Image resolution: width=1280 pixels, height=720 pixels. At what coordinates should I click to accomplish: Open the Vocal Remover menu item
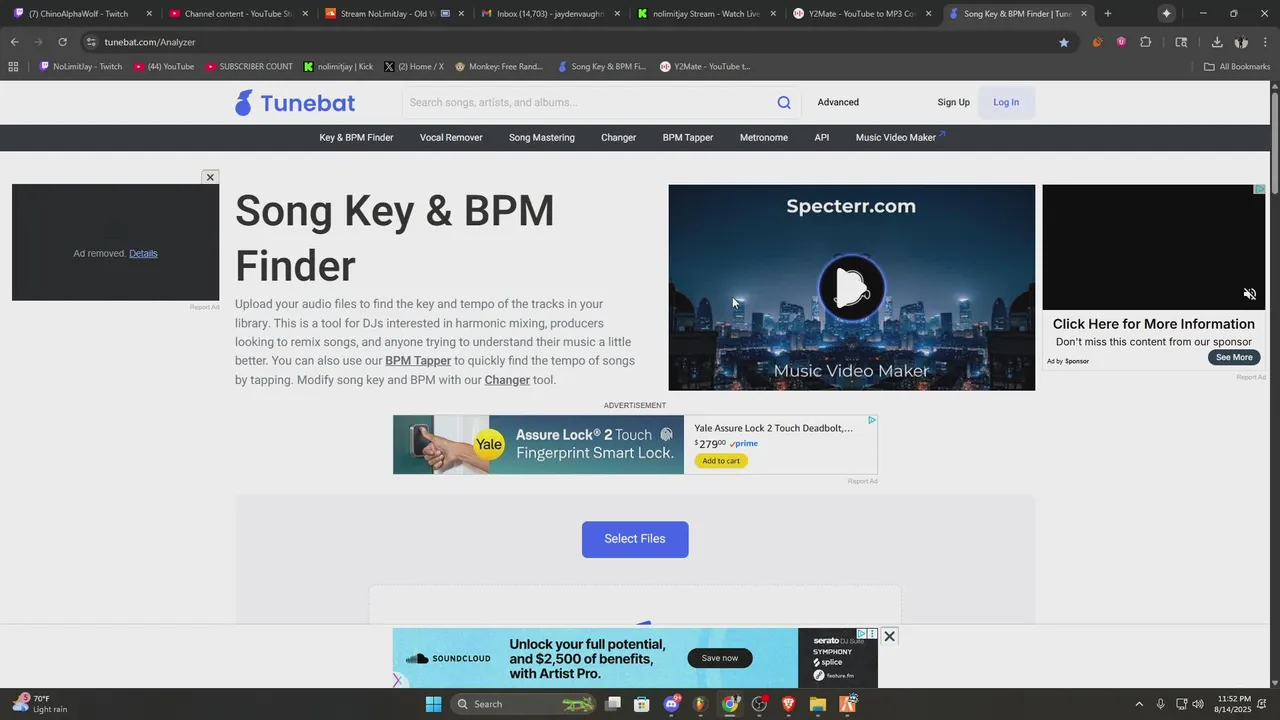(x=451, y=138)
